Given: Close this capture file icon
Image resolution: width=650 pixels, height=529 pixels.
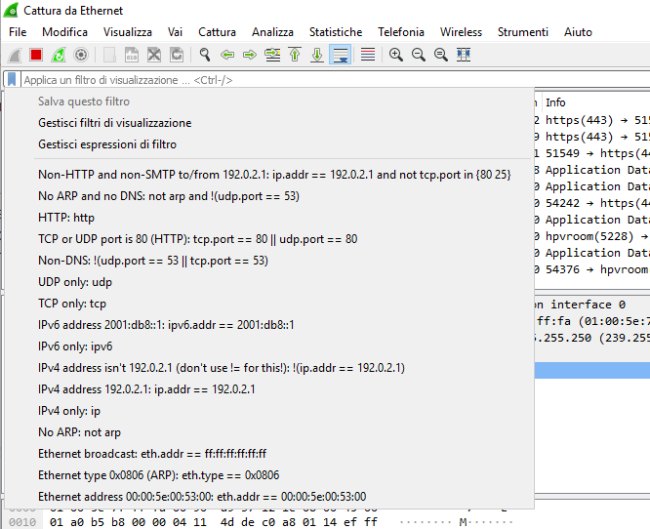Looking at the screenshot, I should [154, 55].
